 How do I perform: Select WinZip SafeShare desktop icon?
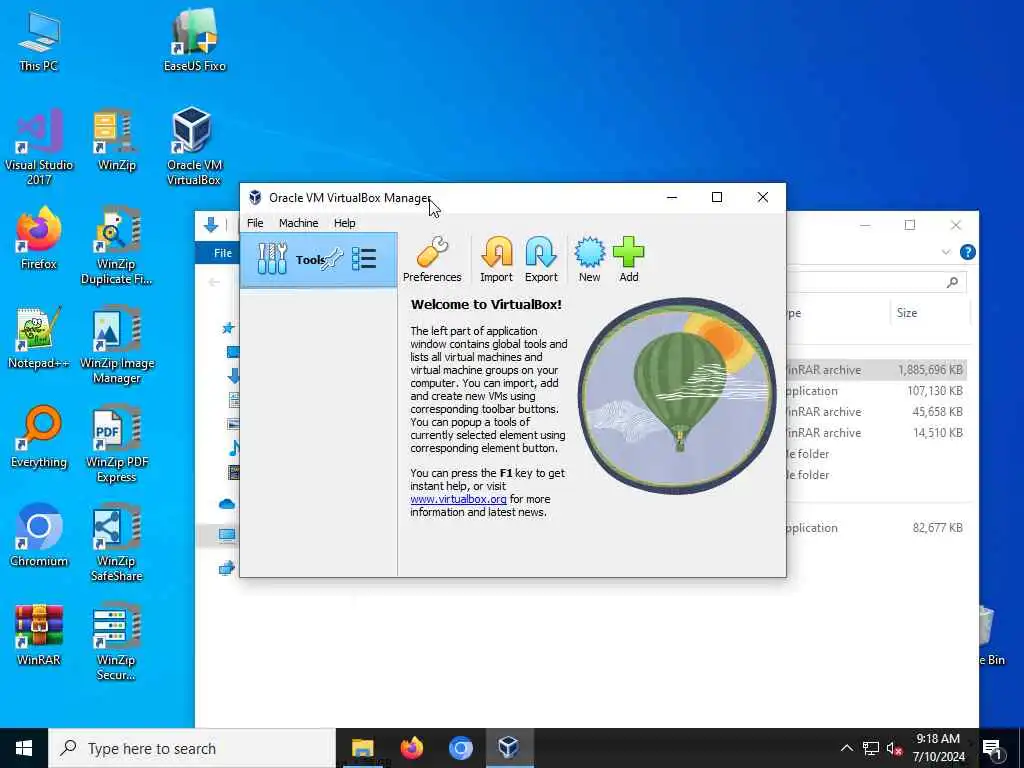116,543
